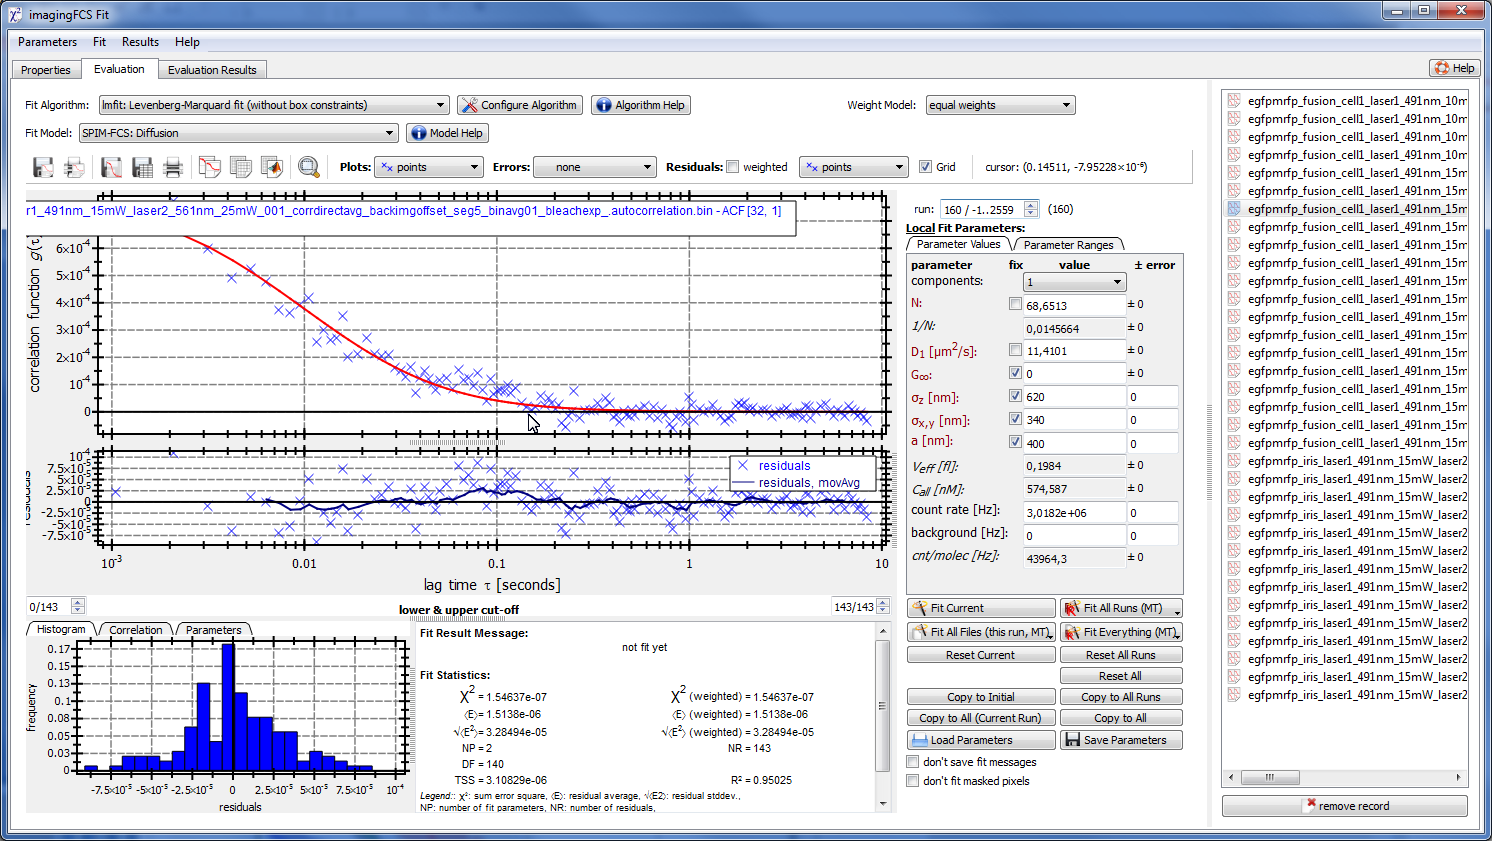This screenshot has width=1492, height=841.
Task: Open the Errors style dropdown
Action: (594, 167)
